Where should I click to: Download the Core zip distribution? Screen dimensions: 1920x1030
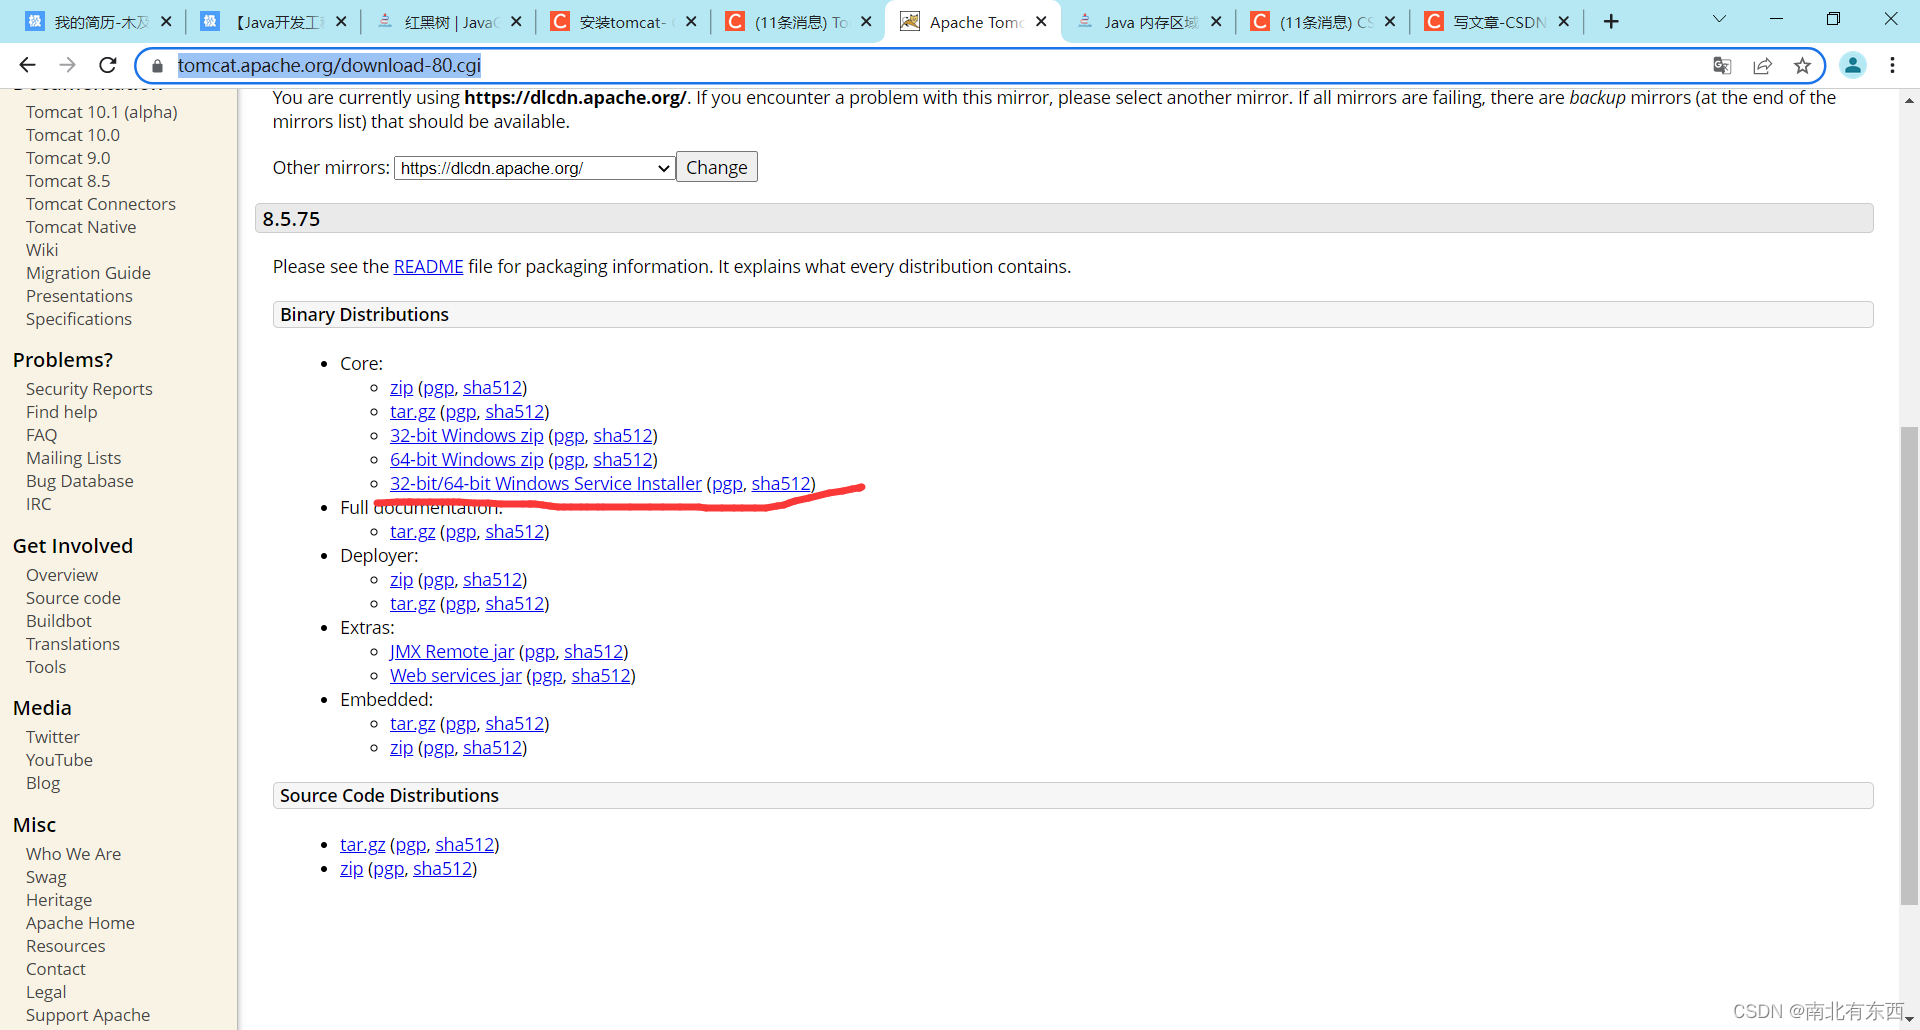tap(401, 388)
